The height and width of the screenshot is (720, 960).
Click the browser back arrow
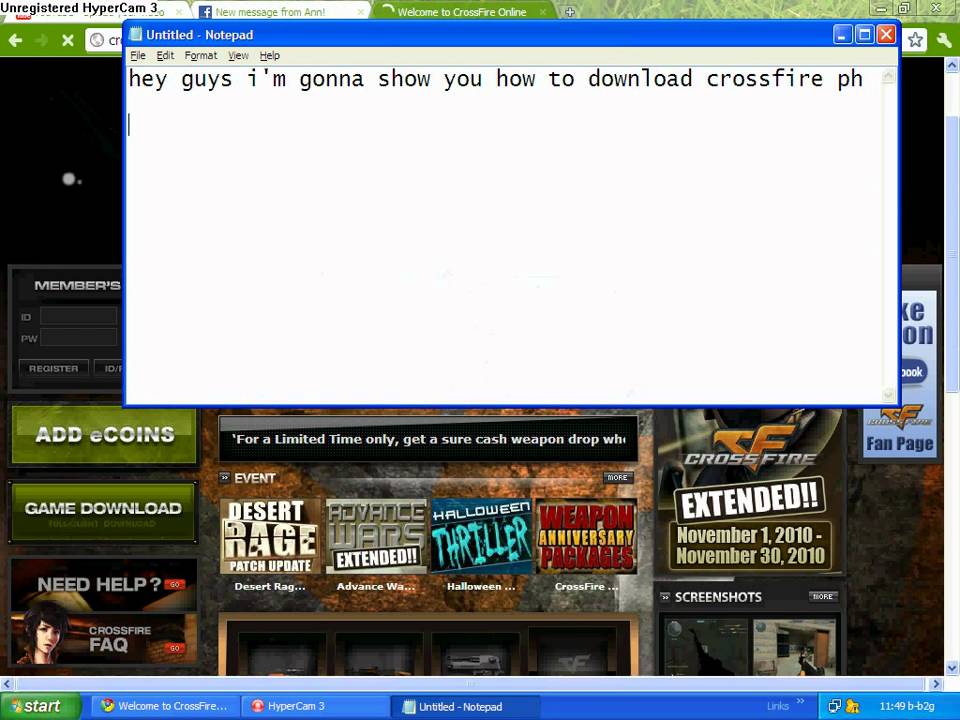pyautogui.click(x=16, y=40)
